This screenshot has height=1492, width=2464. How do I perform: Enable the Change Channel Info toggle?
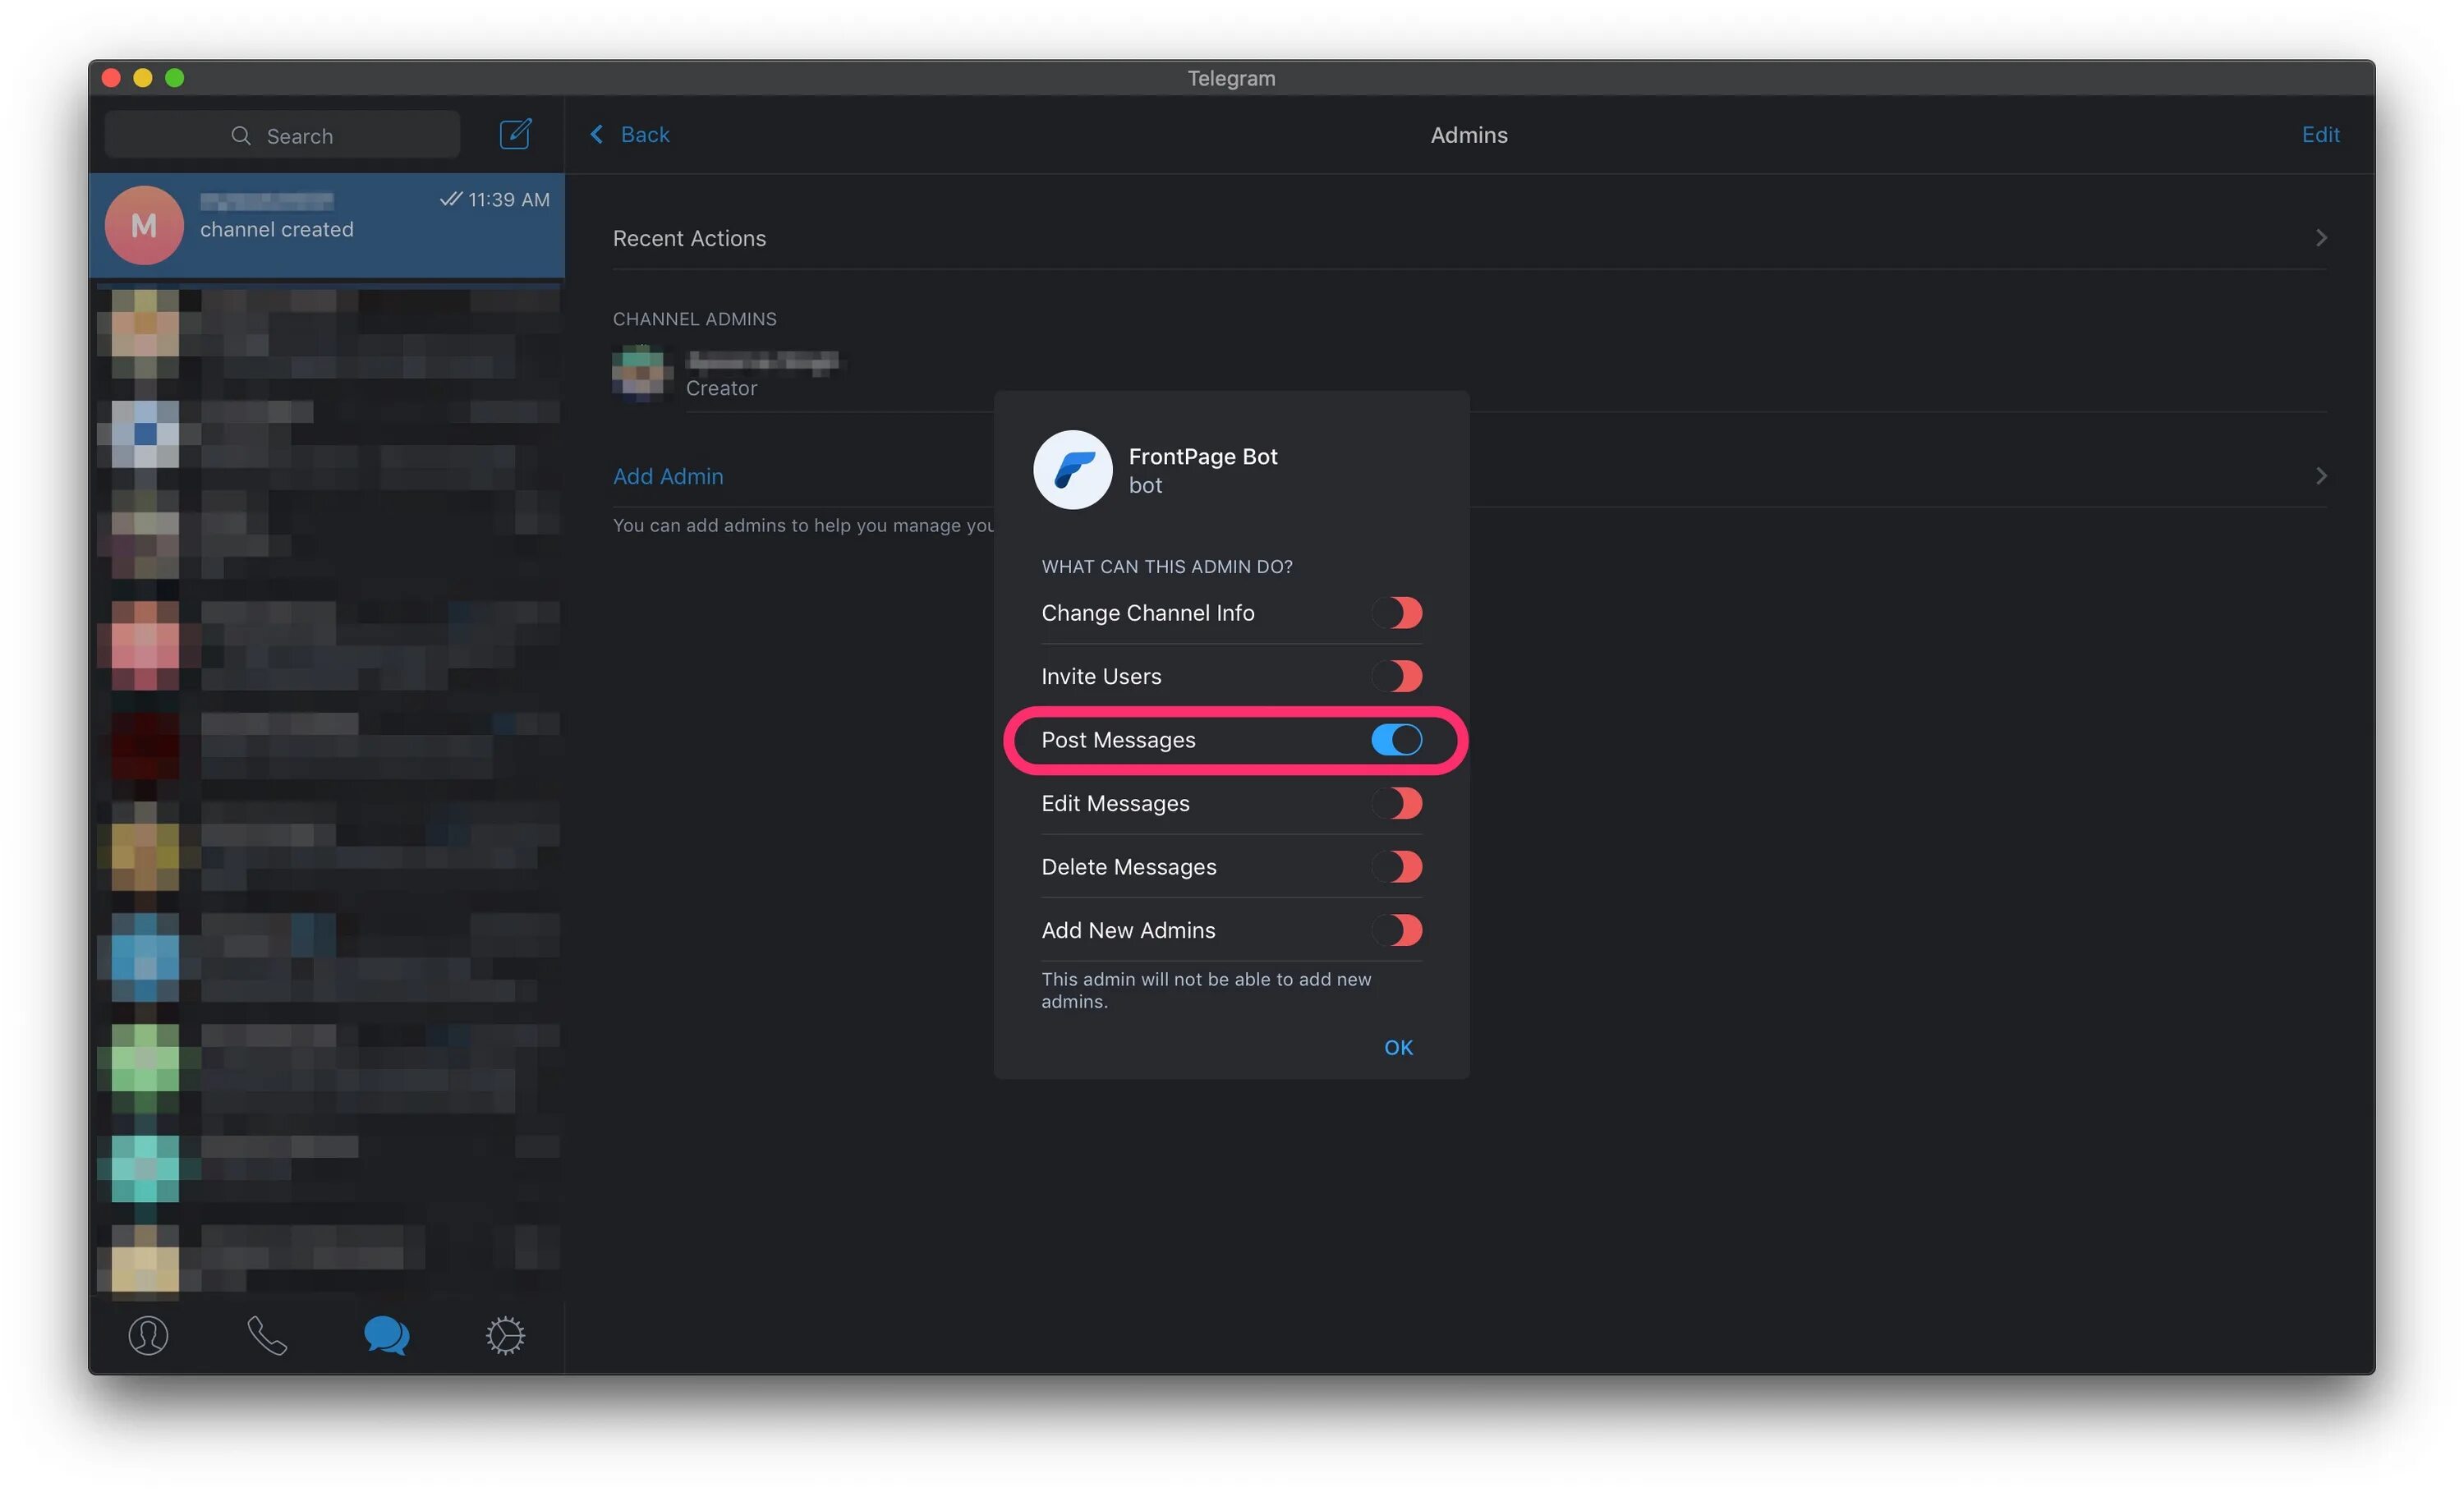[x=1397, y=613]
